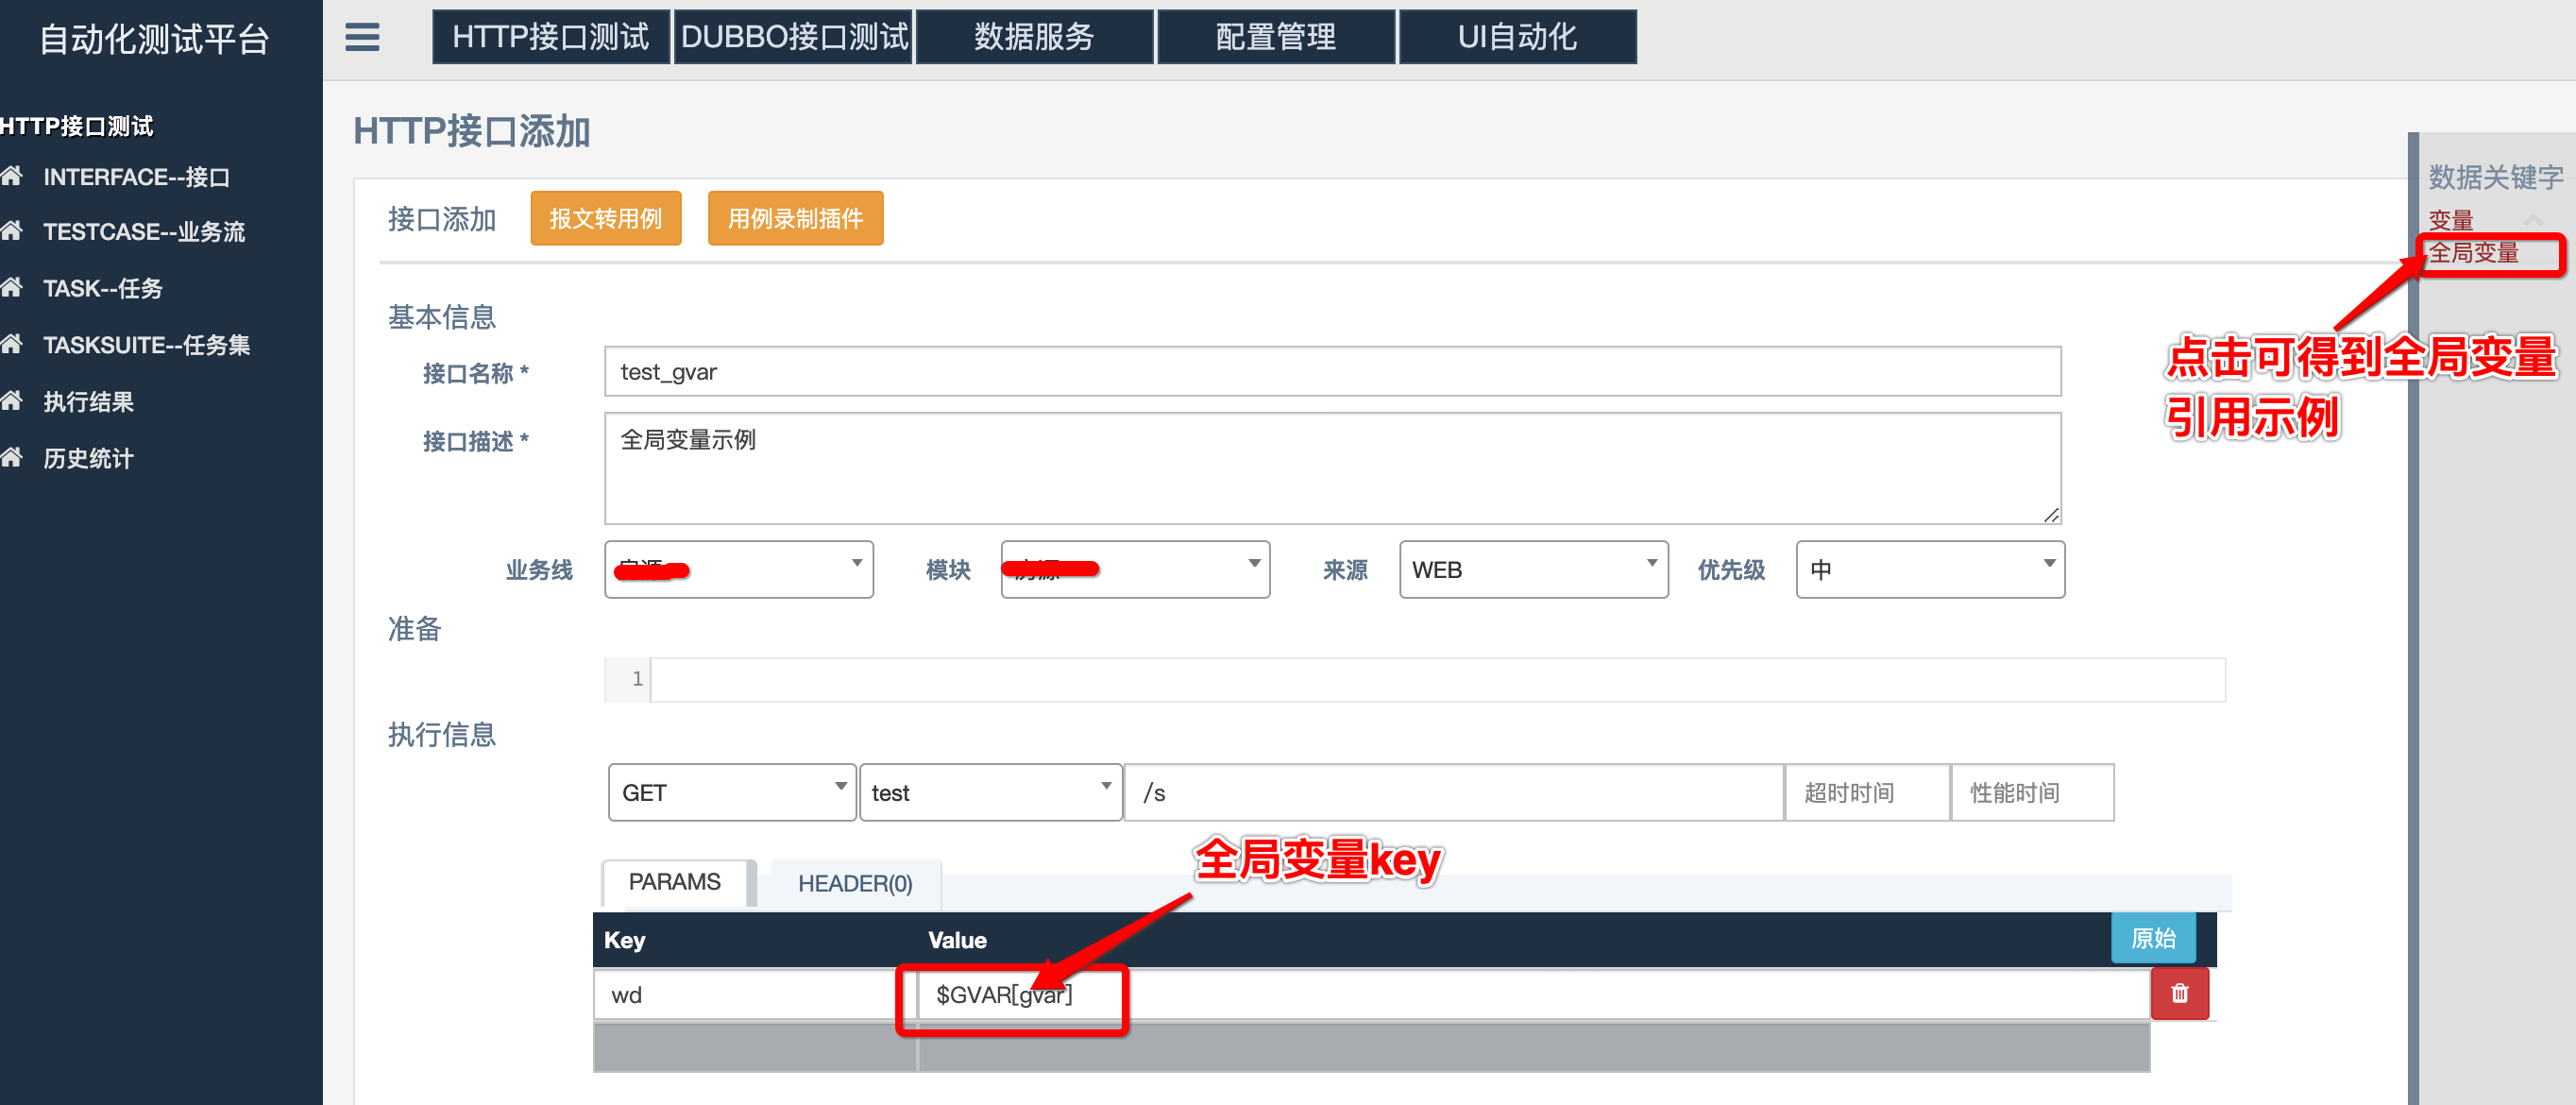
Task: Click the home icon beside TASK--任务
Action: 12,288
